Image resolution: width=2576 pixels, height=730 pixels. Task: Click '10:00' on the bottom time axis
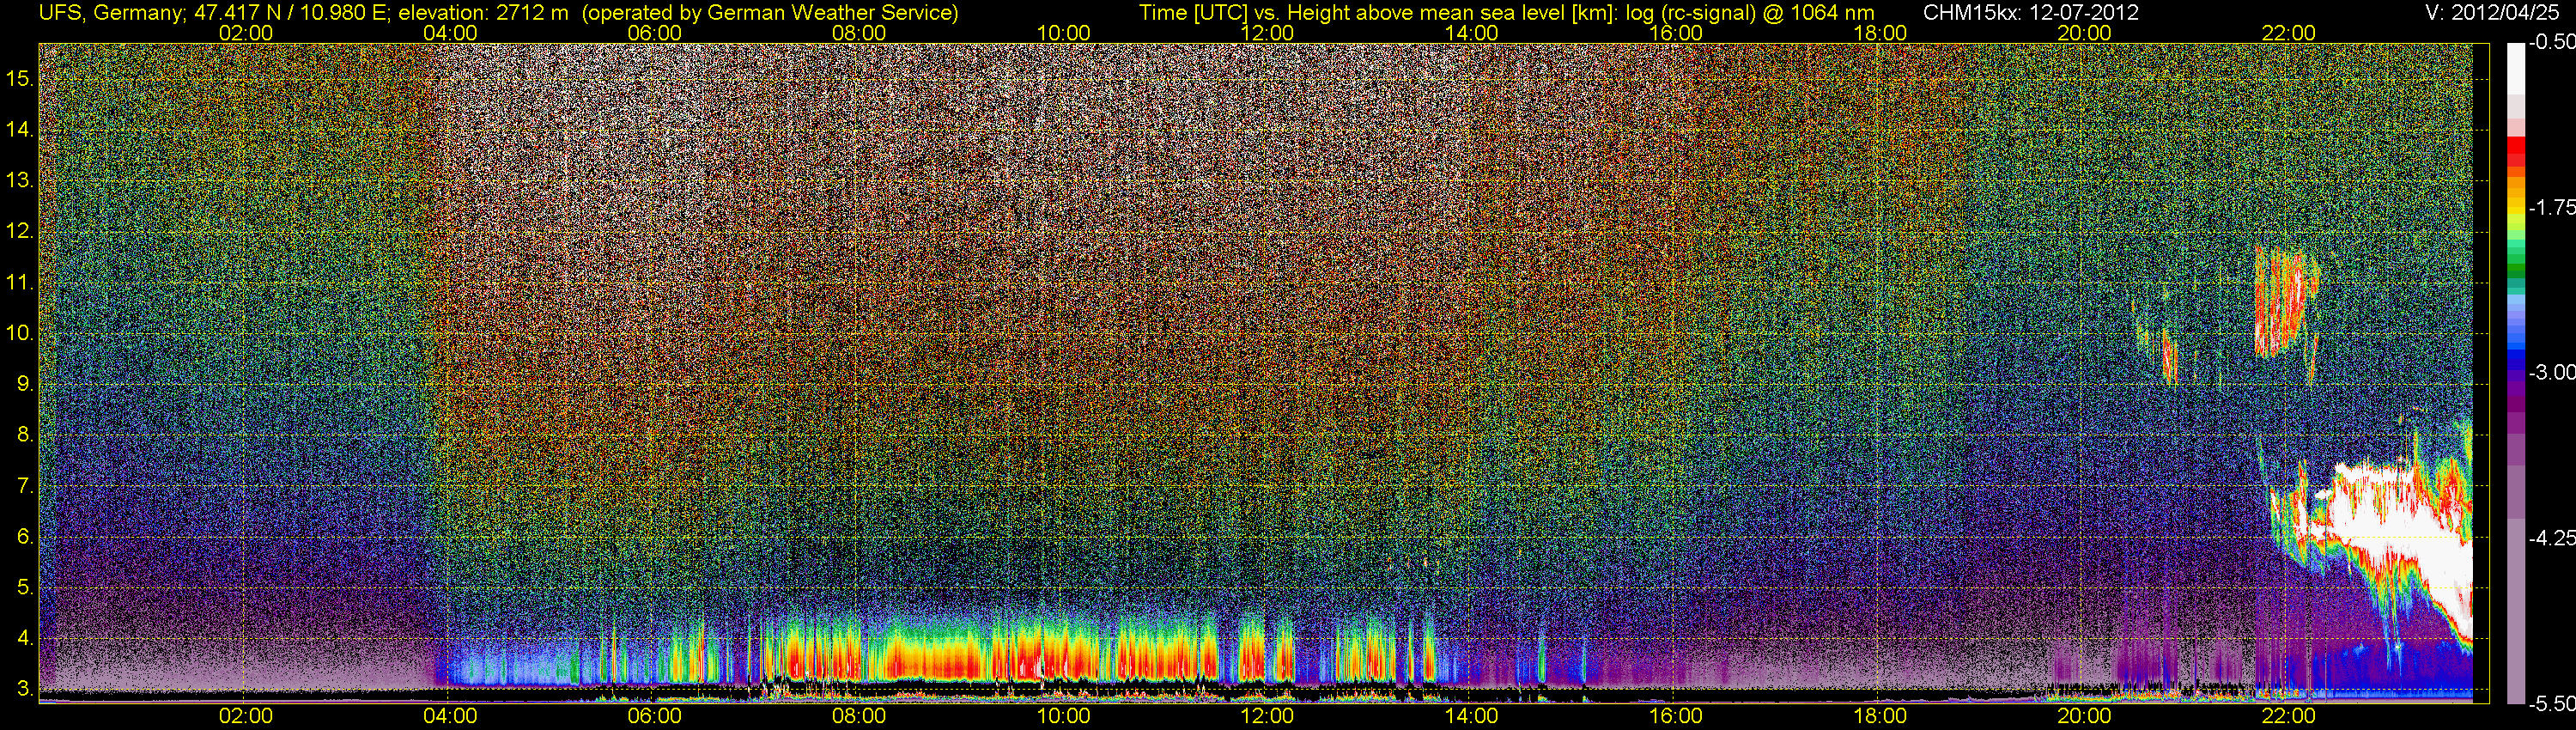tap(1063, 716)
